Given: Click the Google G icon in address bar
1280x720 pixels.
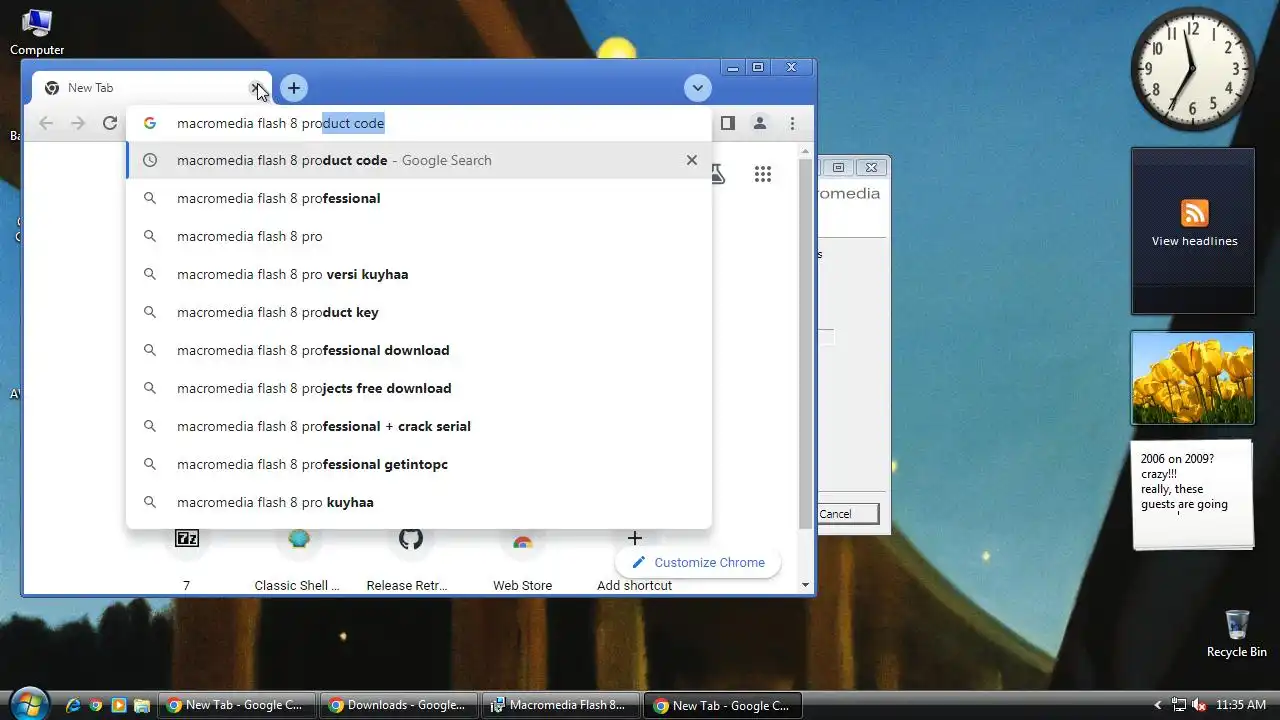Looking at the screenshot, I should (150, 123).
